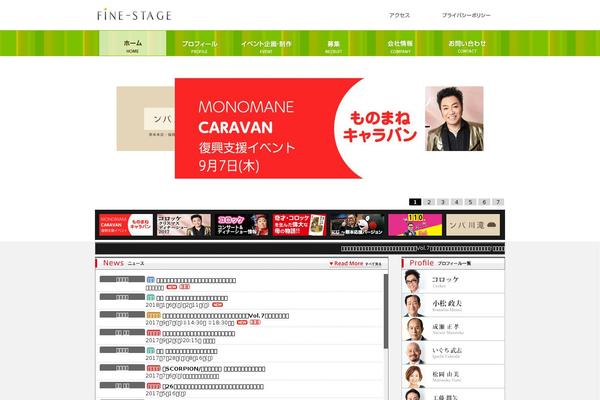
Task: Select slide 4 in banner pager
Action: click(457, 202)
